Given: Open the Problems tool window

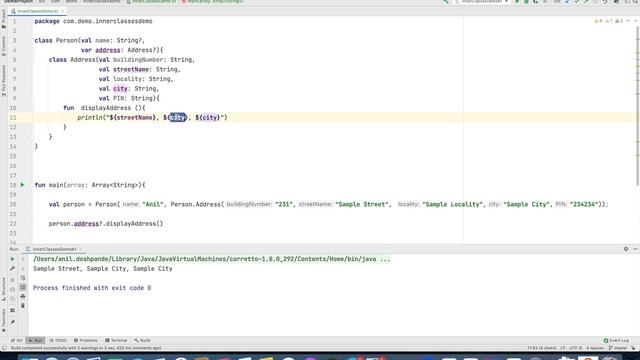Looking at the screenshot, I should (86, 340).
